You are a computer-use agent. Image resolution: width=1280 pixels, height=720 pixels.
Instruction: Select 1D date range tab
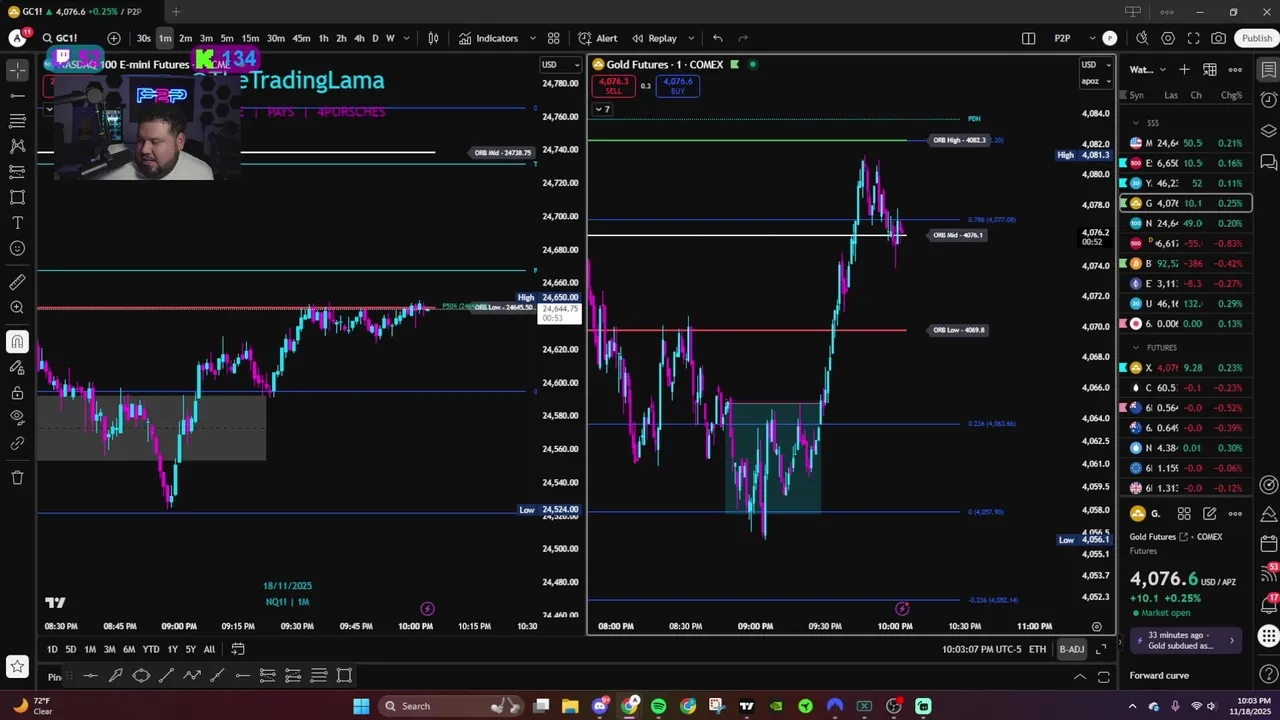(52, 649)
